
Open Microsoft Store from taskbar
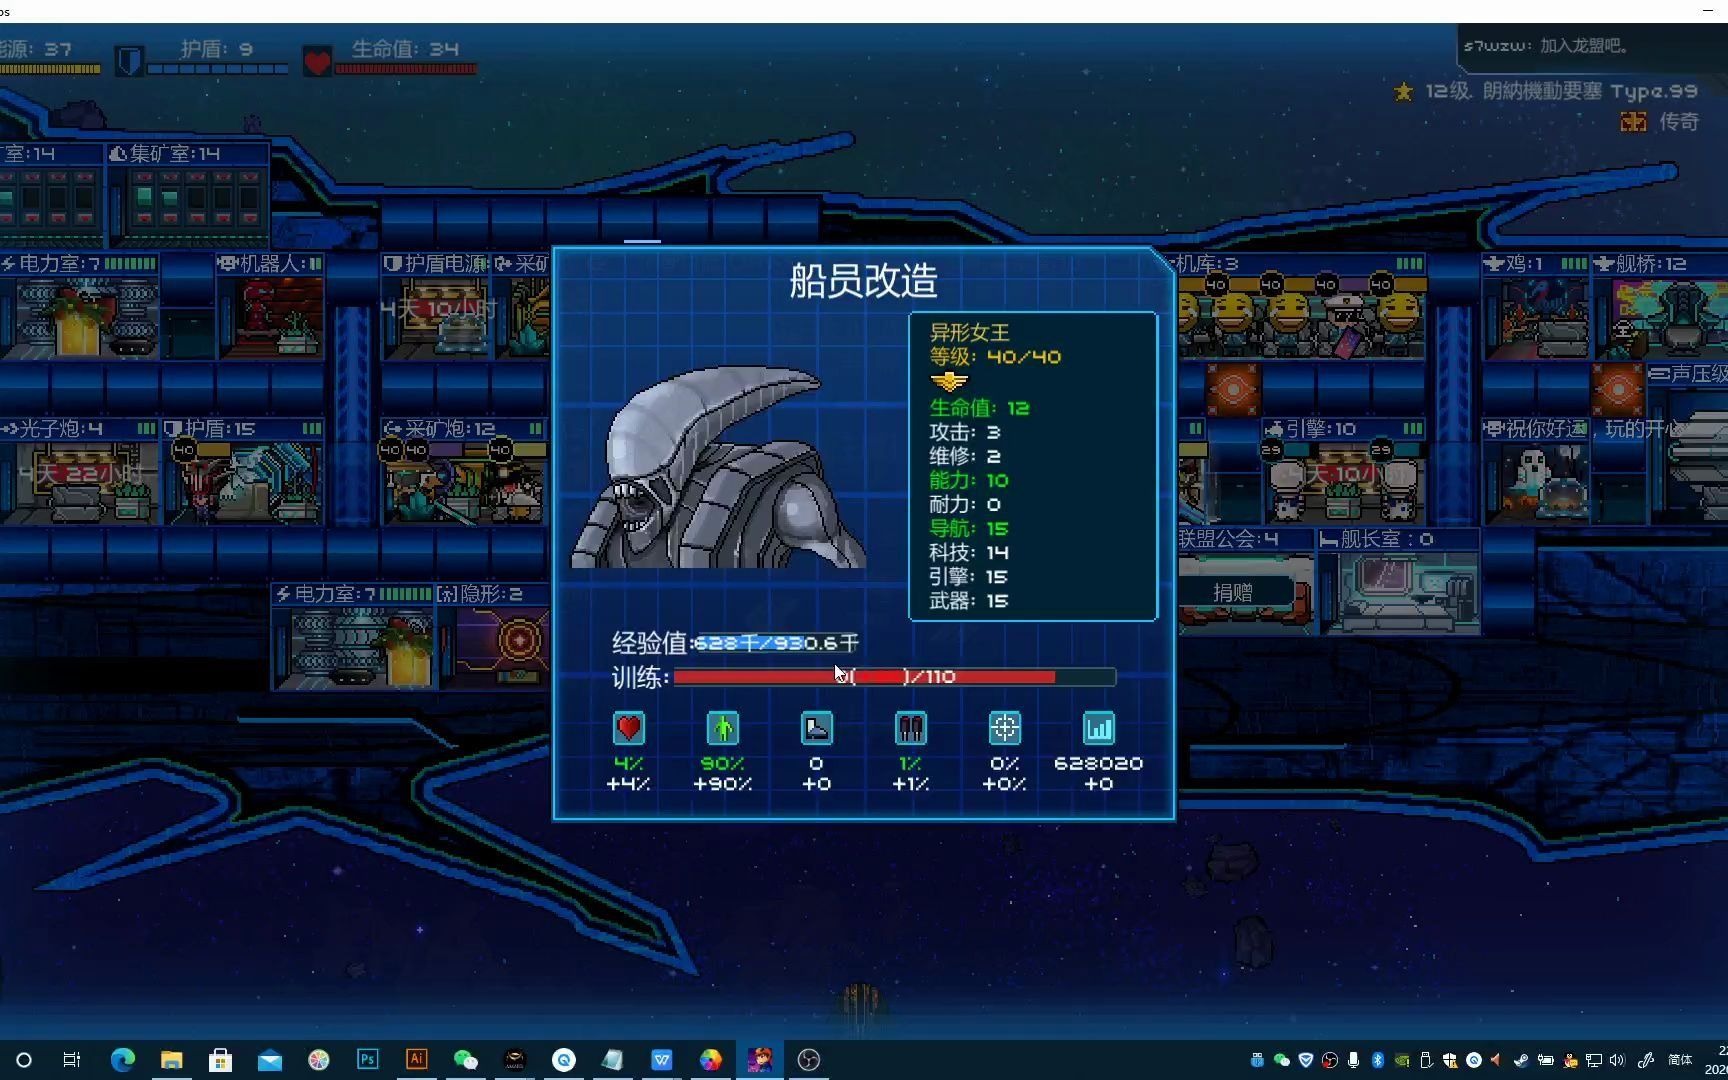click(221, 1060)
